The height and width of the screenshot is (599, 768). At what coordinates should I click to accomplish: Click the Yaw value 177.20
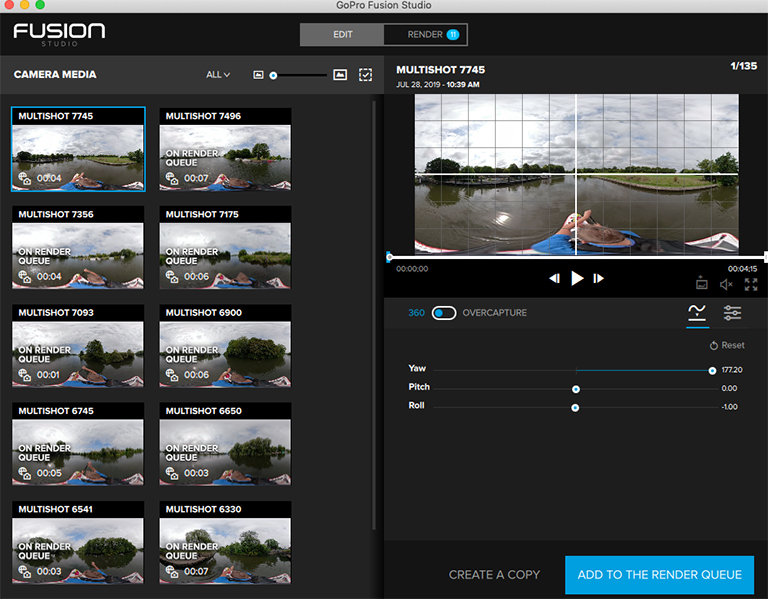click(732, 370)
